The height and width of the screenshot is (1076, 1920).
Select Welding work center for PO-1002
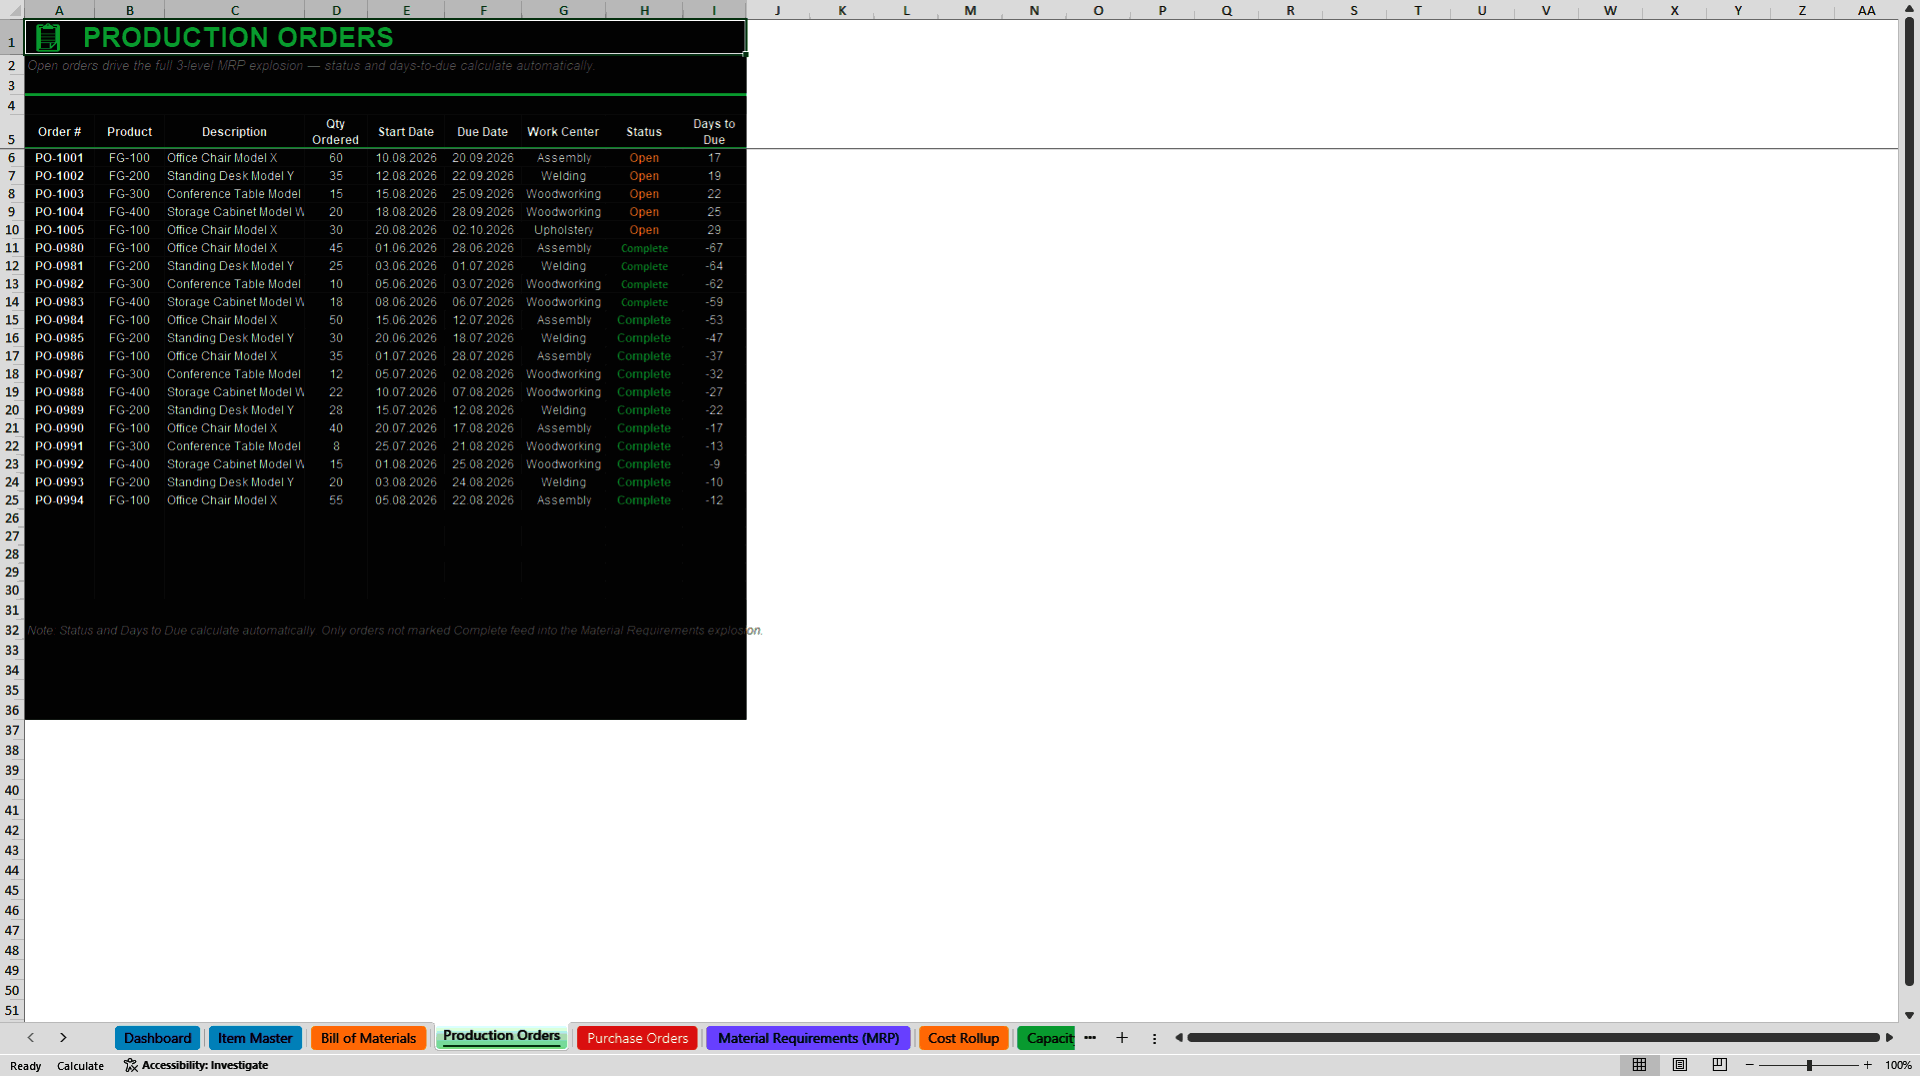(563, 176)
